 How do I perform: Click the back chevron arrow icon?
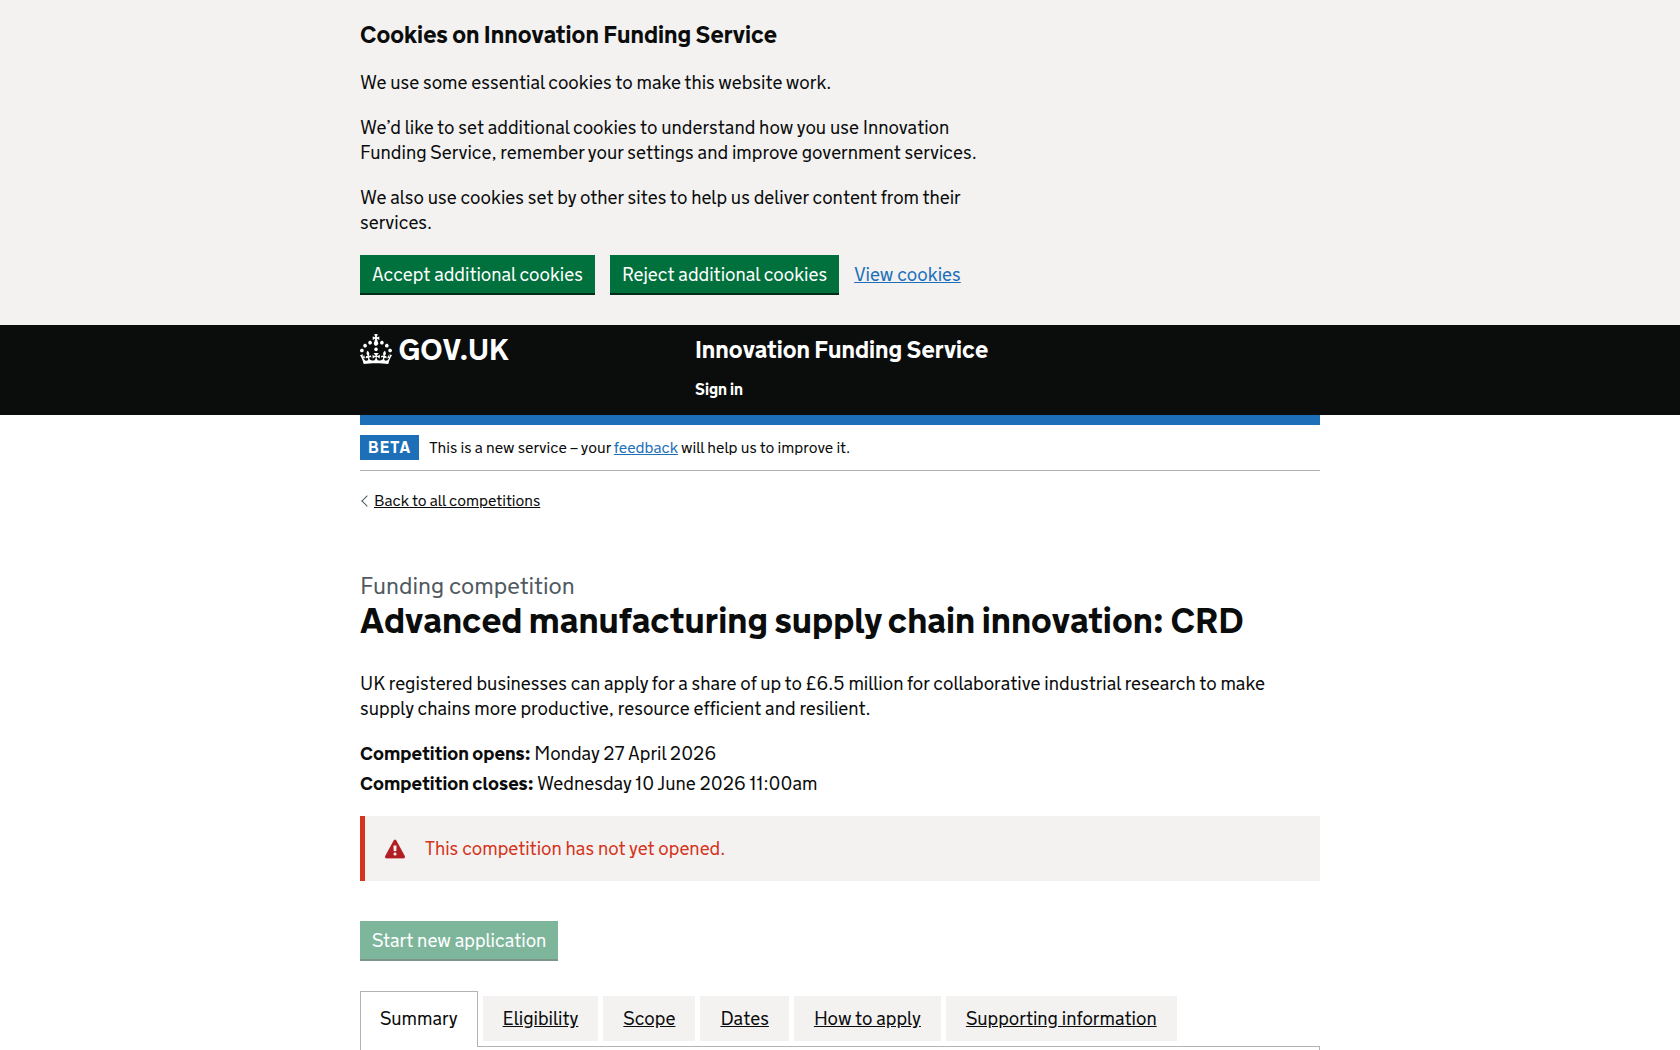[364, 501]
